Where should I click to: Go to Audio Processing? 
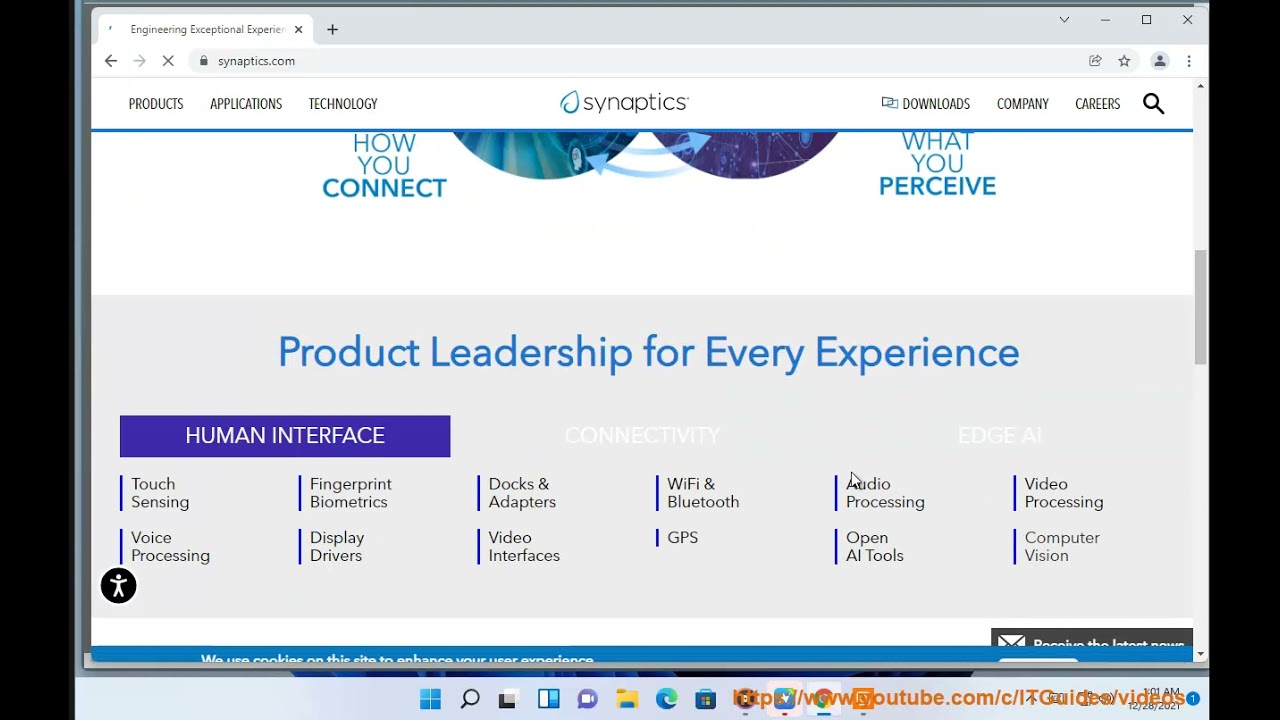pos(885,493)
